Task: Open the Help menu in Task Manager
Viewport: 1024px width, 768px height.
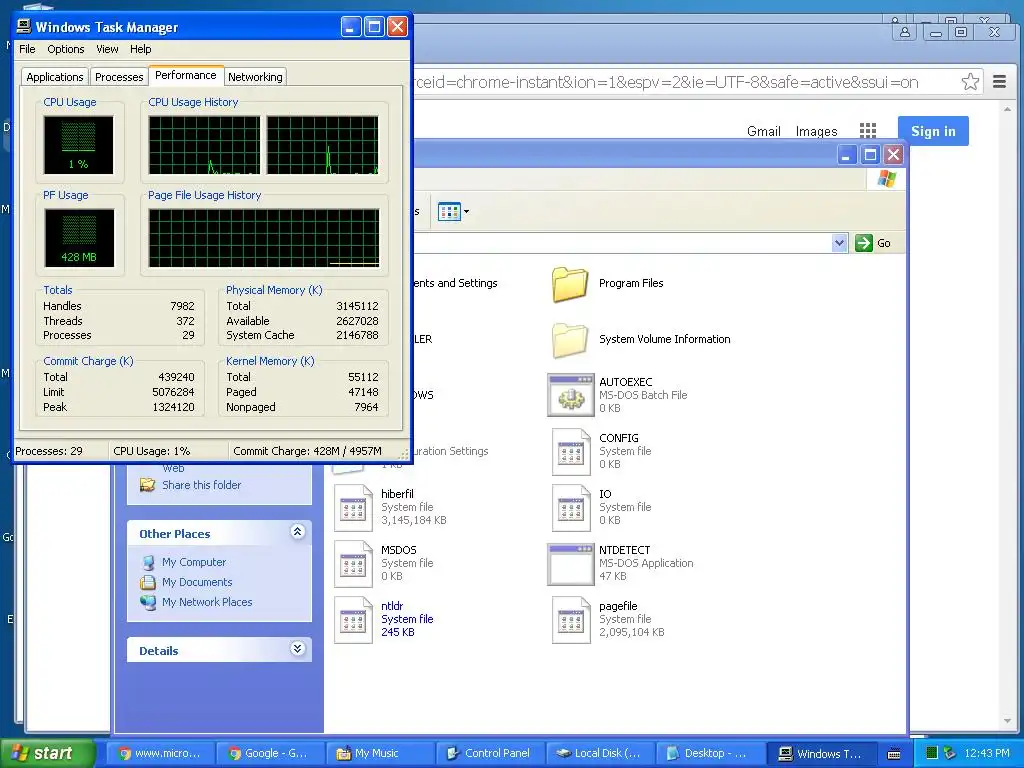Action: pyautogui.click(x=140, y=49)
